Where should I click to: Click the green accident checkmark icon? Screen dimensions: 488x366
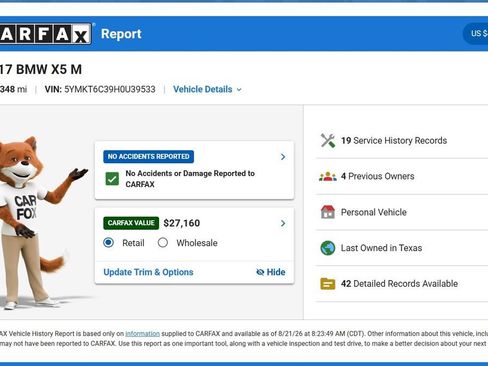coord(112,179)
